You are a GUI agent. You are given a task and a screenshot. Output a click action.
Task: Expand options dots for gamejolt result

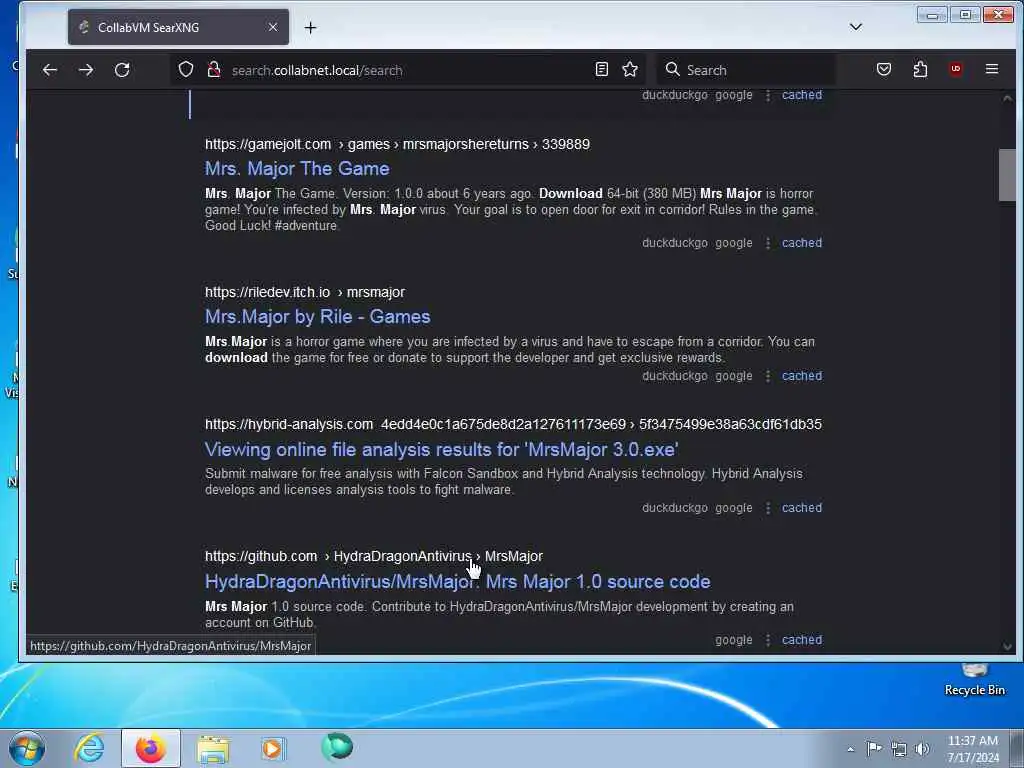(768, 243)
